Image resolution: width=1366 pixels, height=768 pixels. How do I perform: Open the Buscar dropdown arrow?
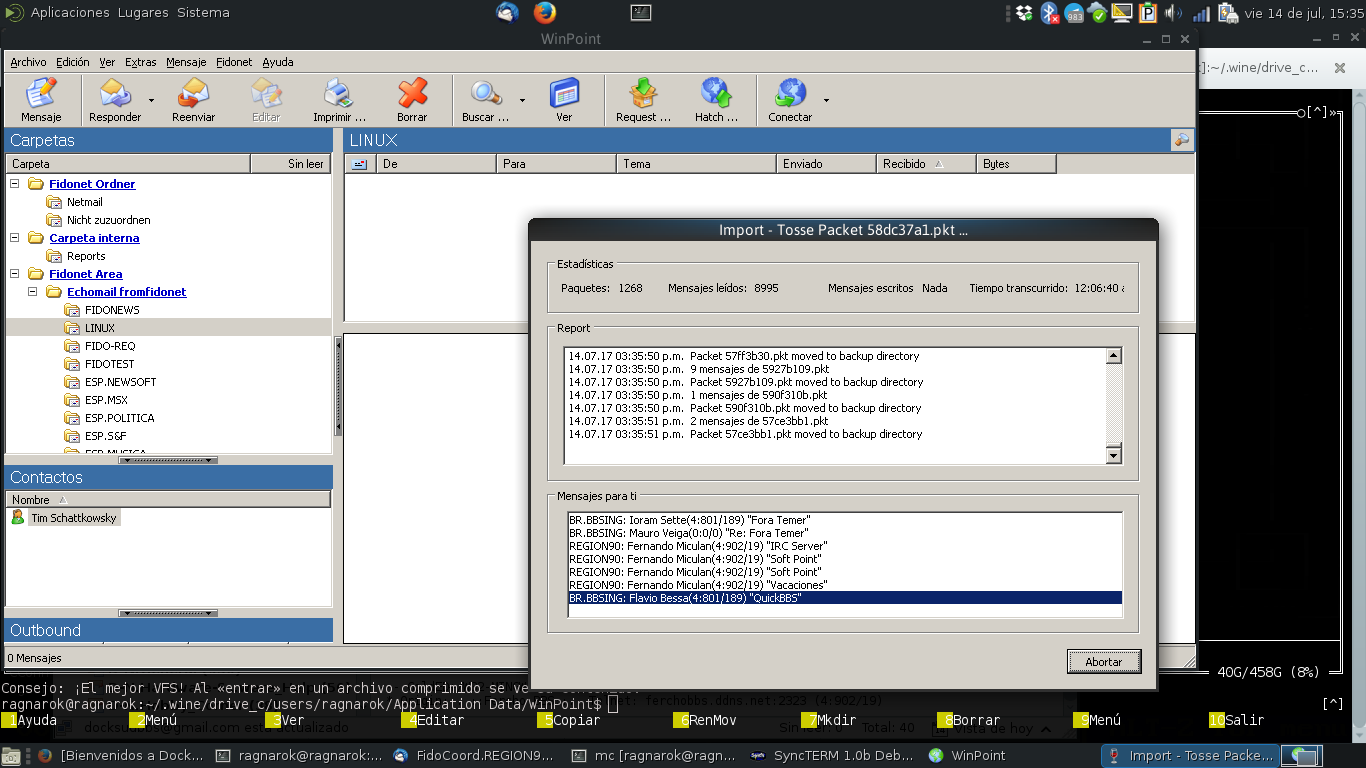522,100
